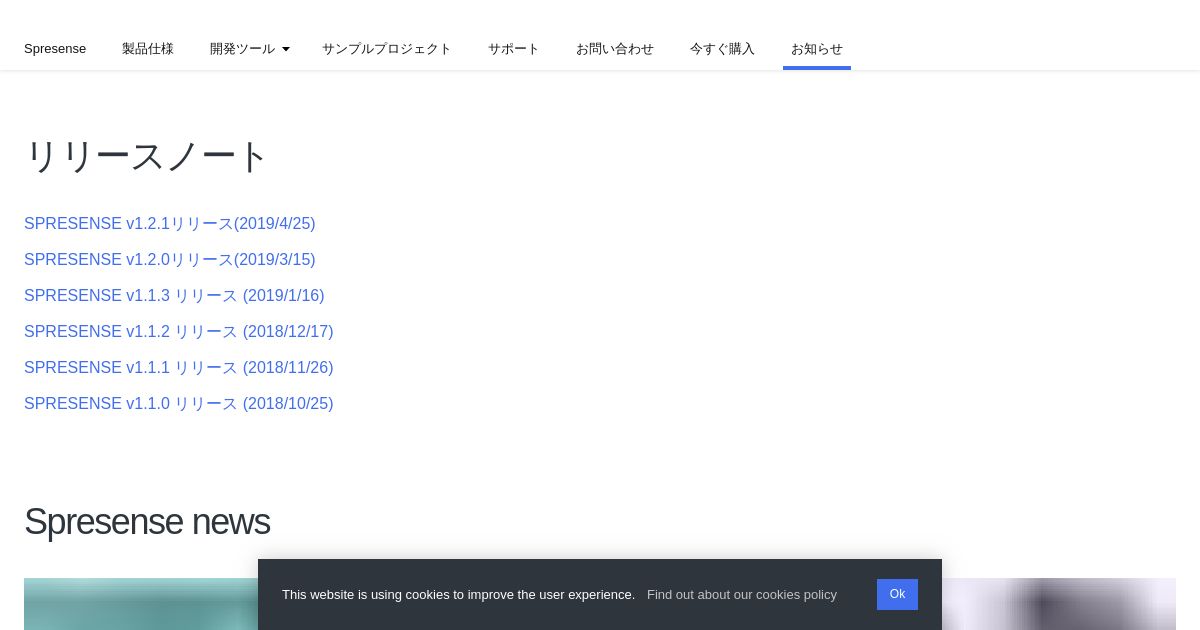Open the teal news thumbnail on the left
1200x630 pixels.
[141, 604]
